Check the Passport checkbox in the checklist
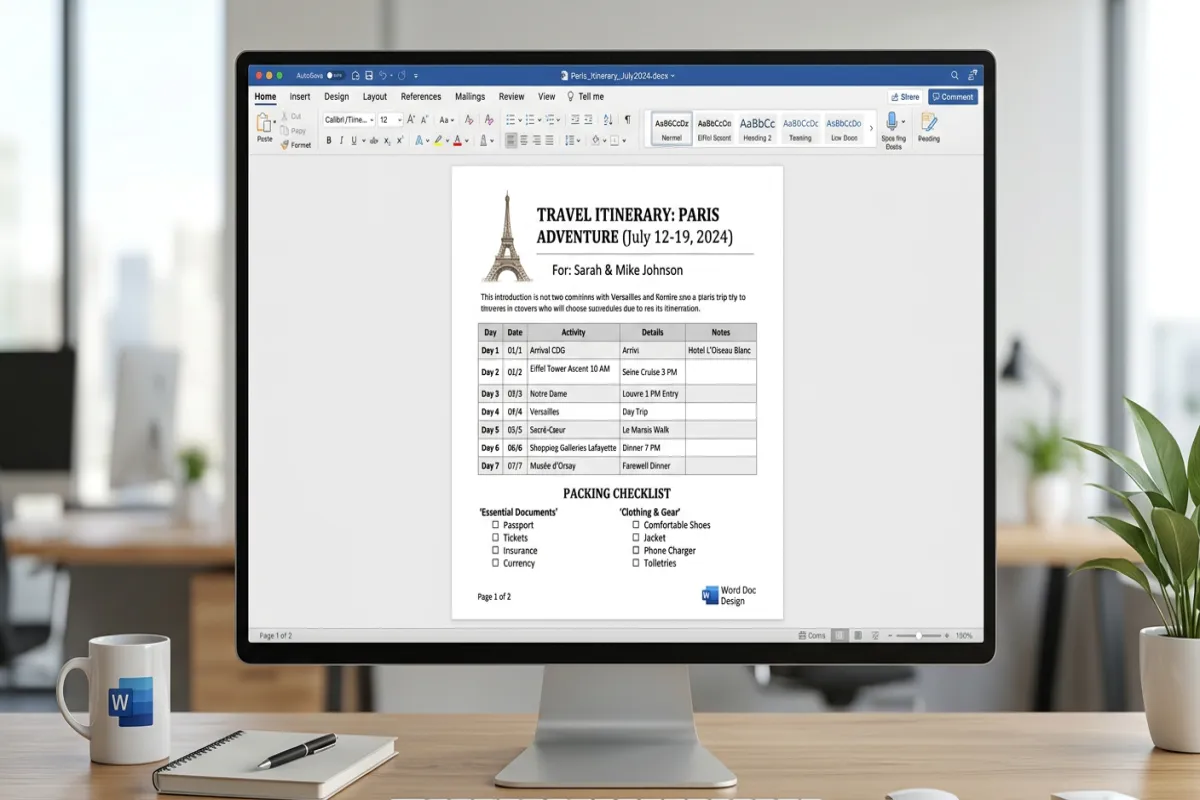The height and width of the screenshot is (800, 1200). 496,525
